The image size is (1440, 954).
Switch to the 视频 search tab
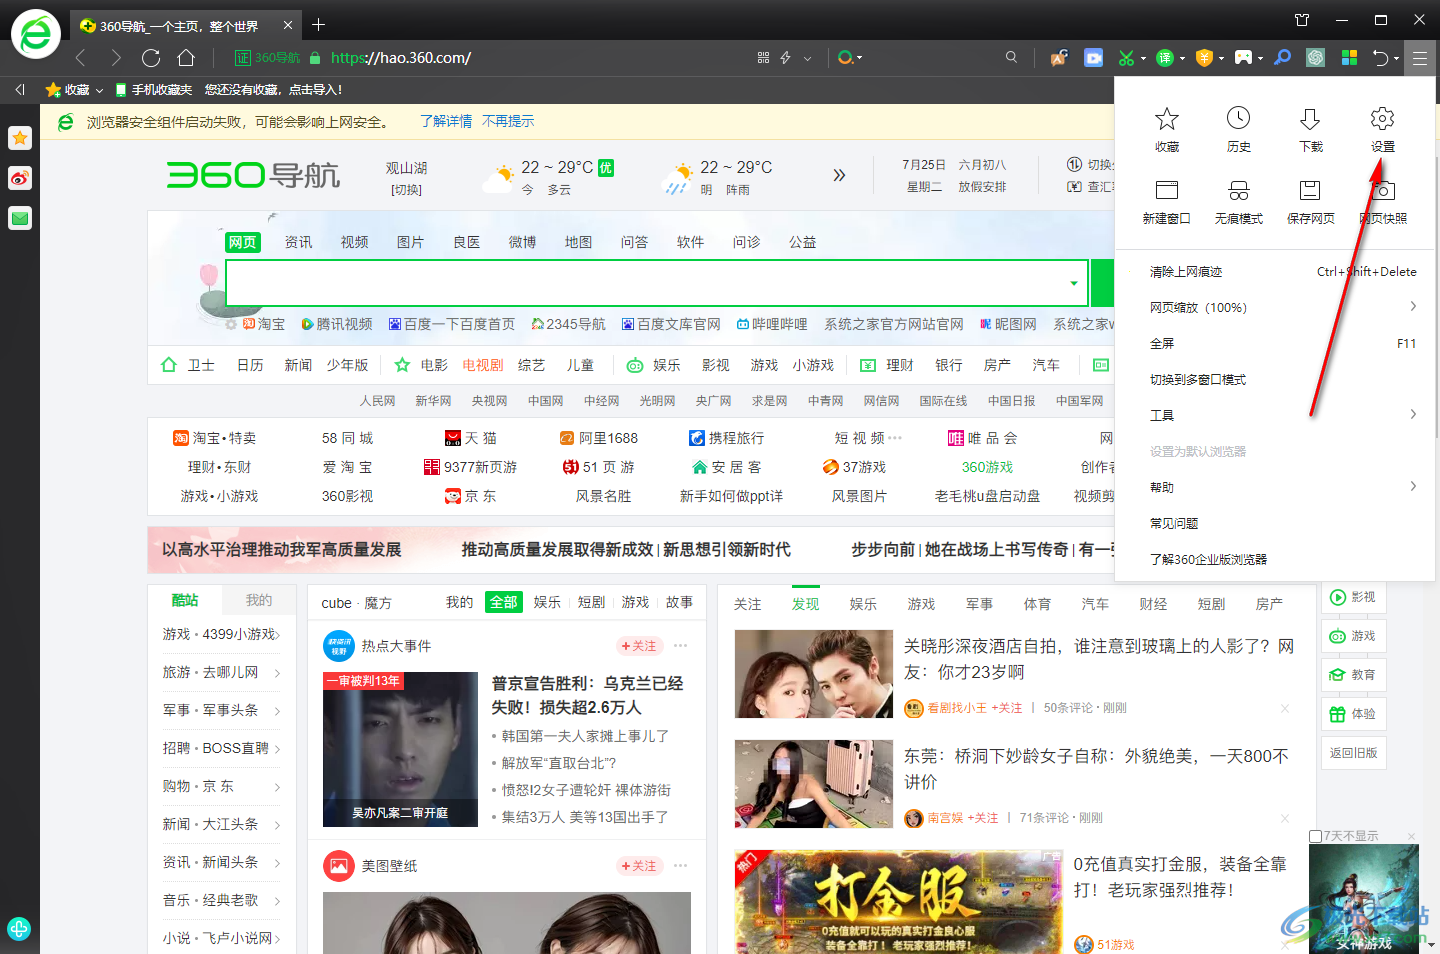[354, 242]
